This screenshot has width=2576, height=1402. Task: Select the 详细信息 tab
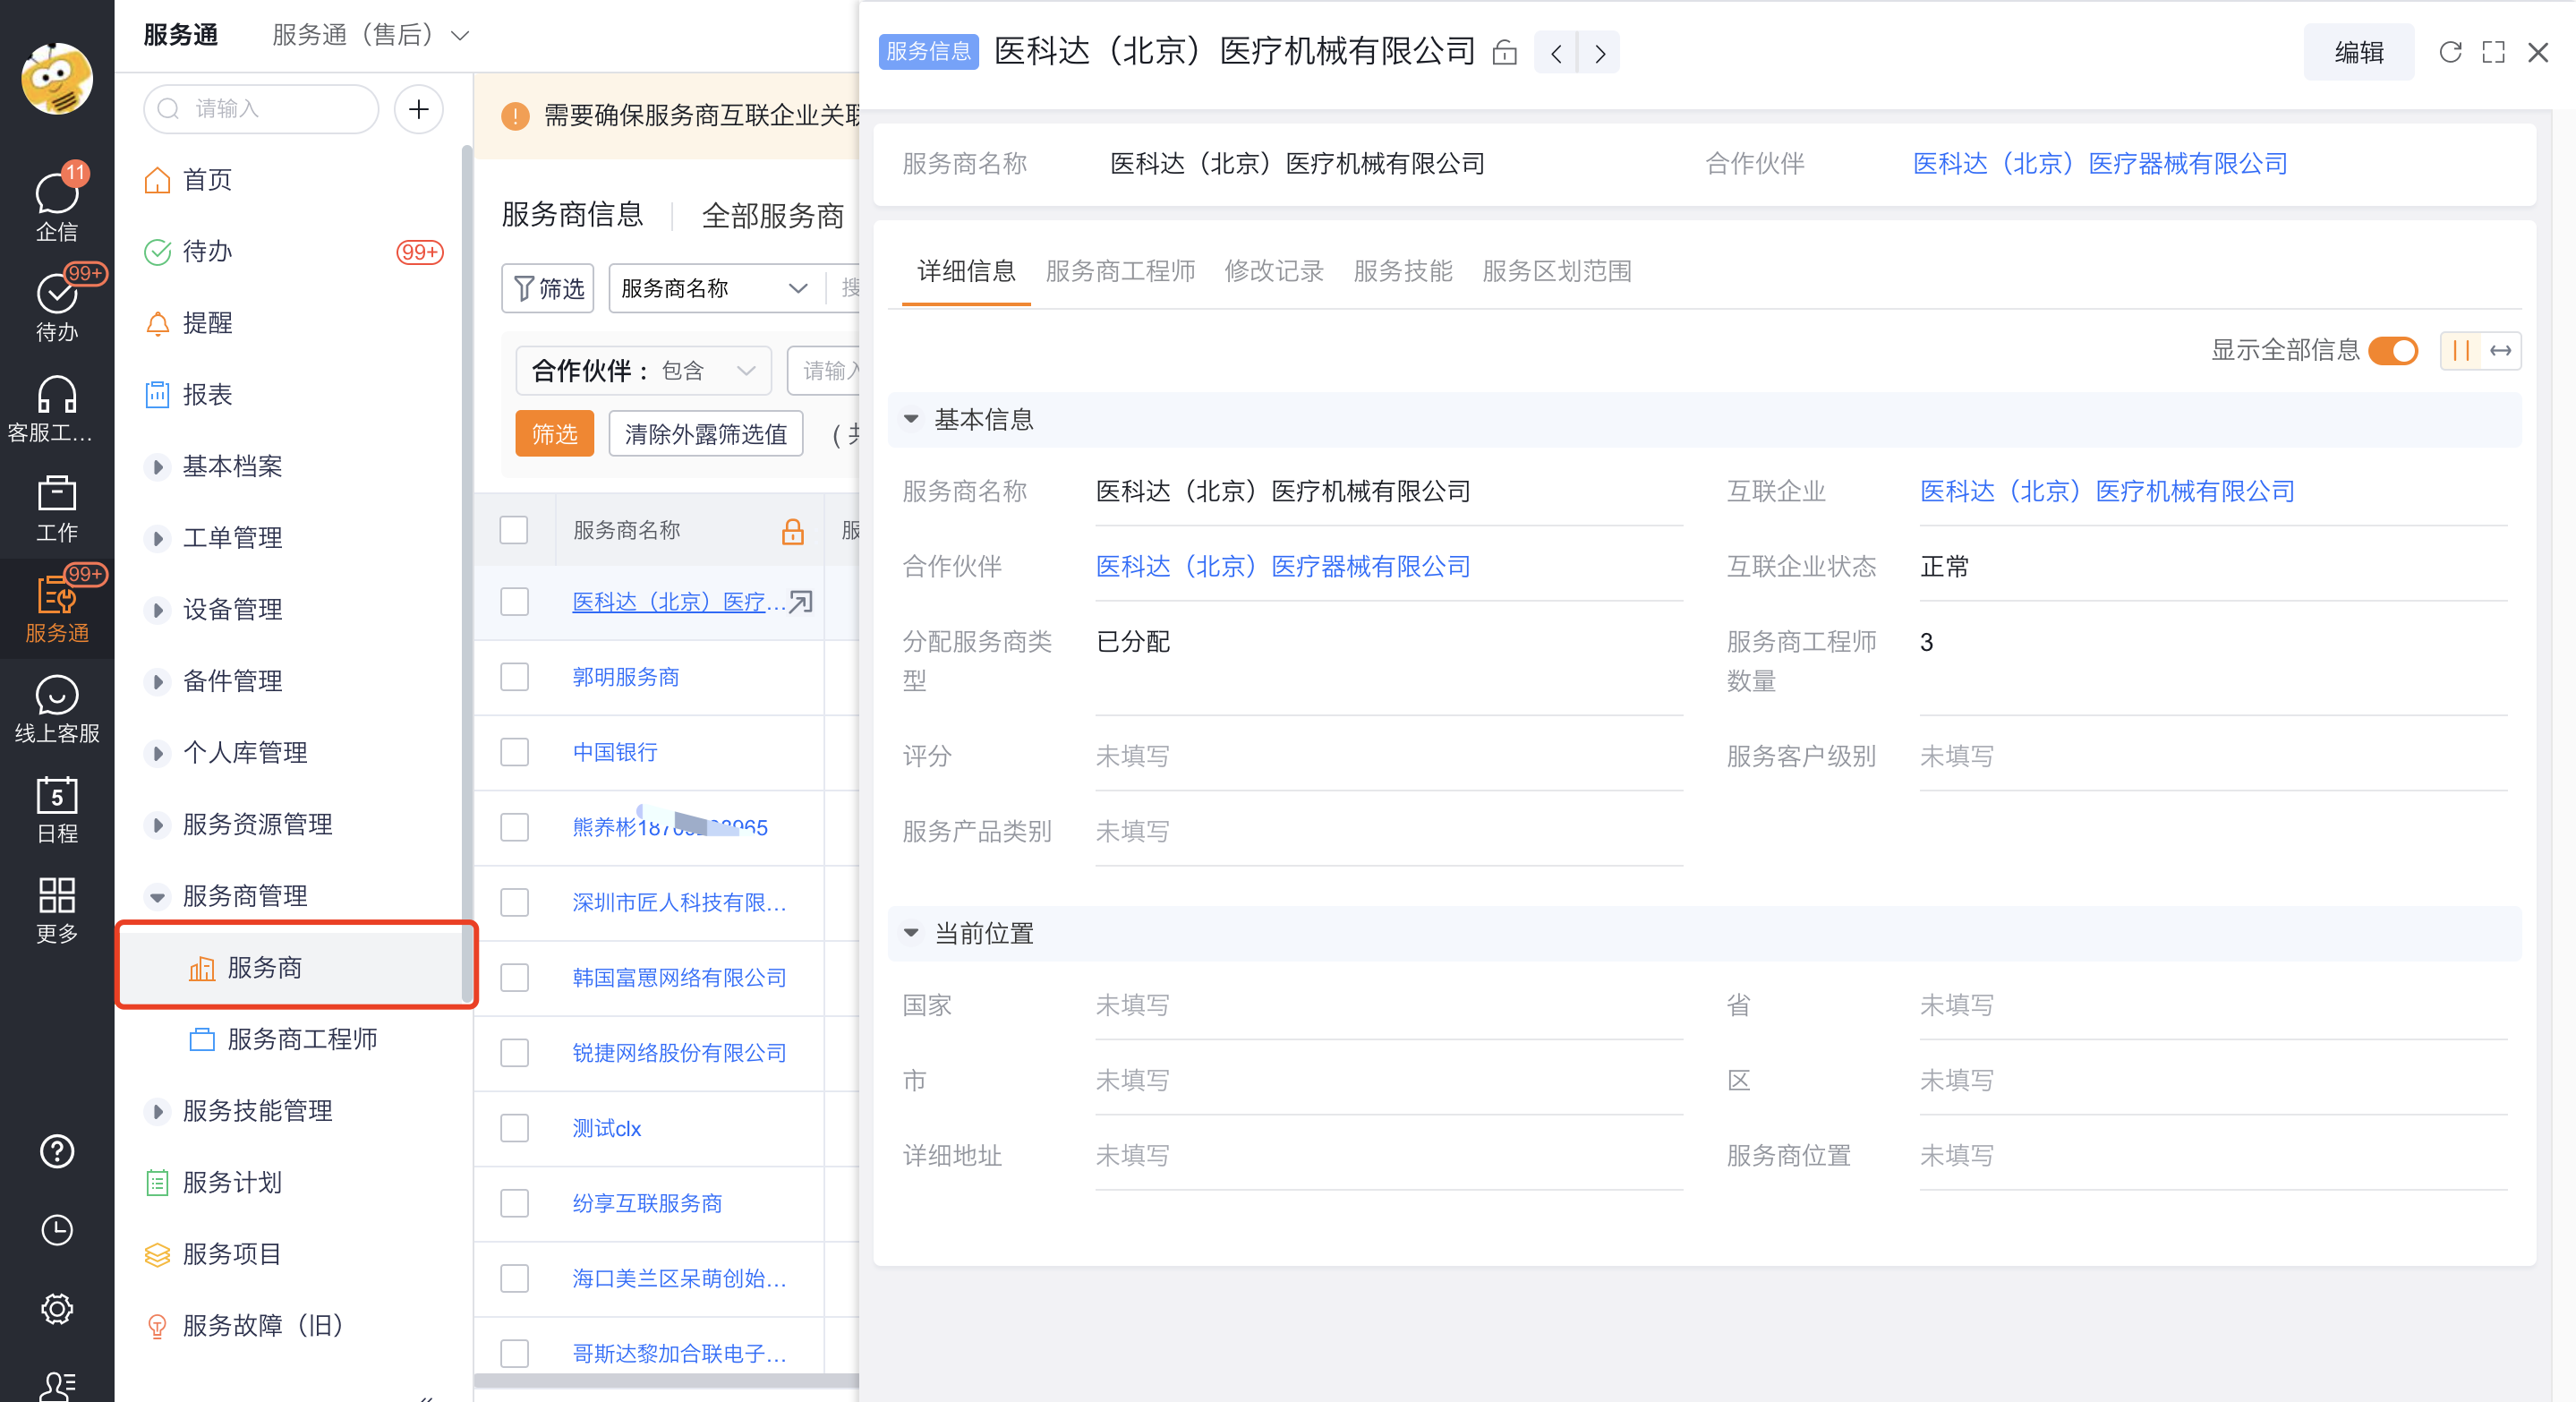(x=966, y=271)
